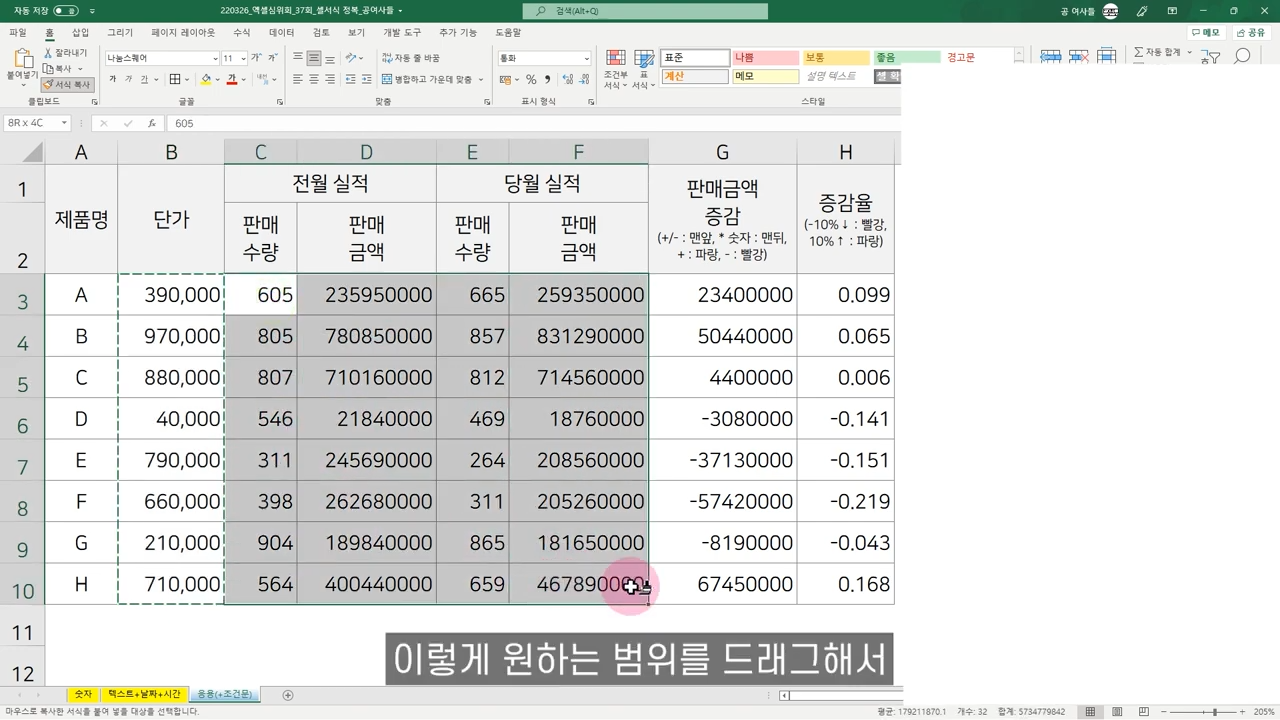Increase decimal places icon

[x=566, y=79]
